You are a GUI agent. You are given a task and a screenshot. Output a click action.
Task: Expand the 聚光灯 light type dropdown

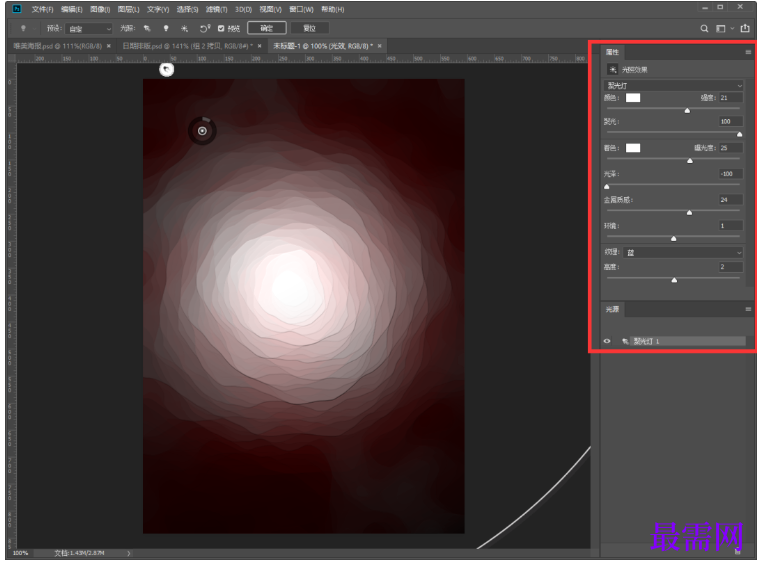[x=674, y=86]
